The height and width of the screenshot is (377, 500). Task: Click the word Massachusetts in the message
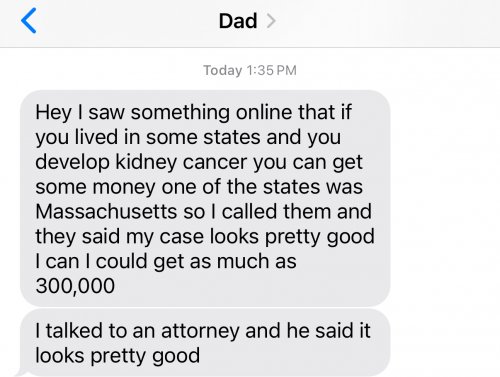click(106, 211)
